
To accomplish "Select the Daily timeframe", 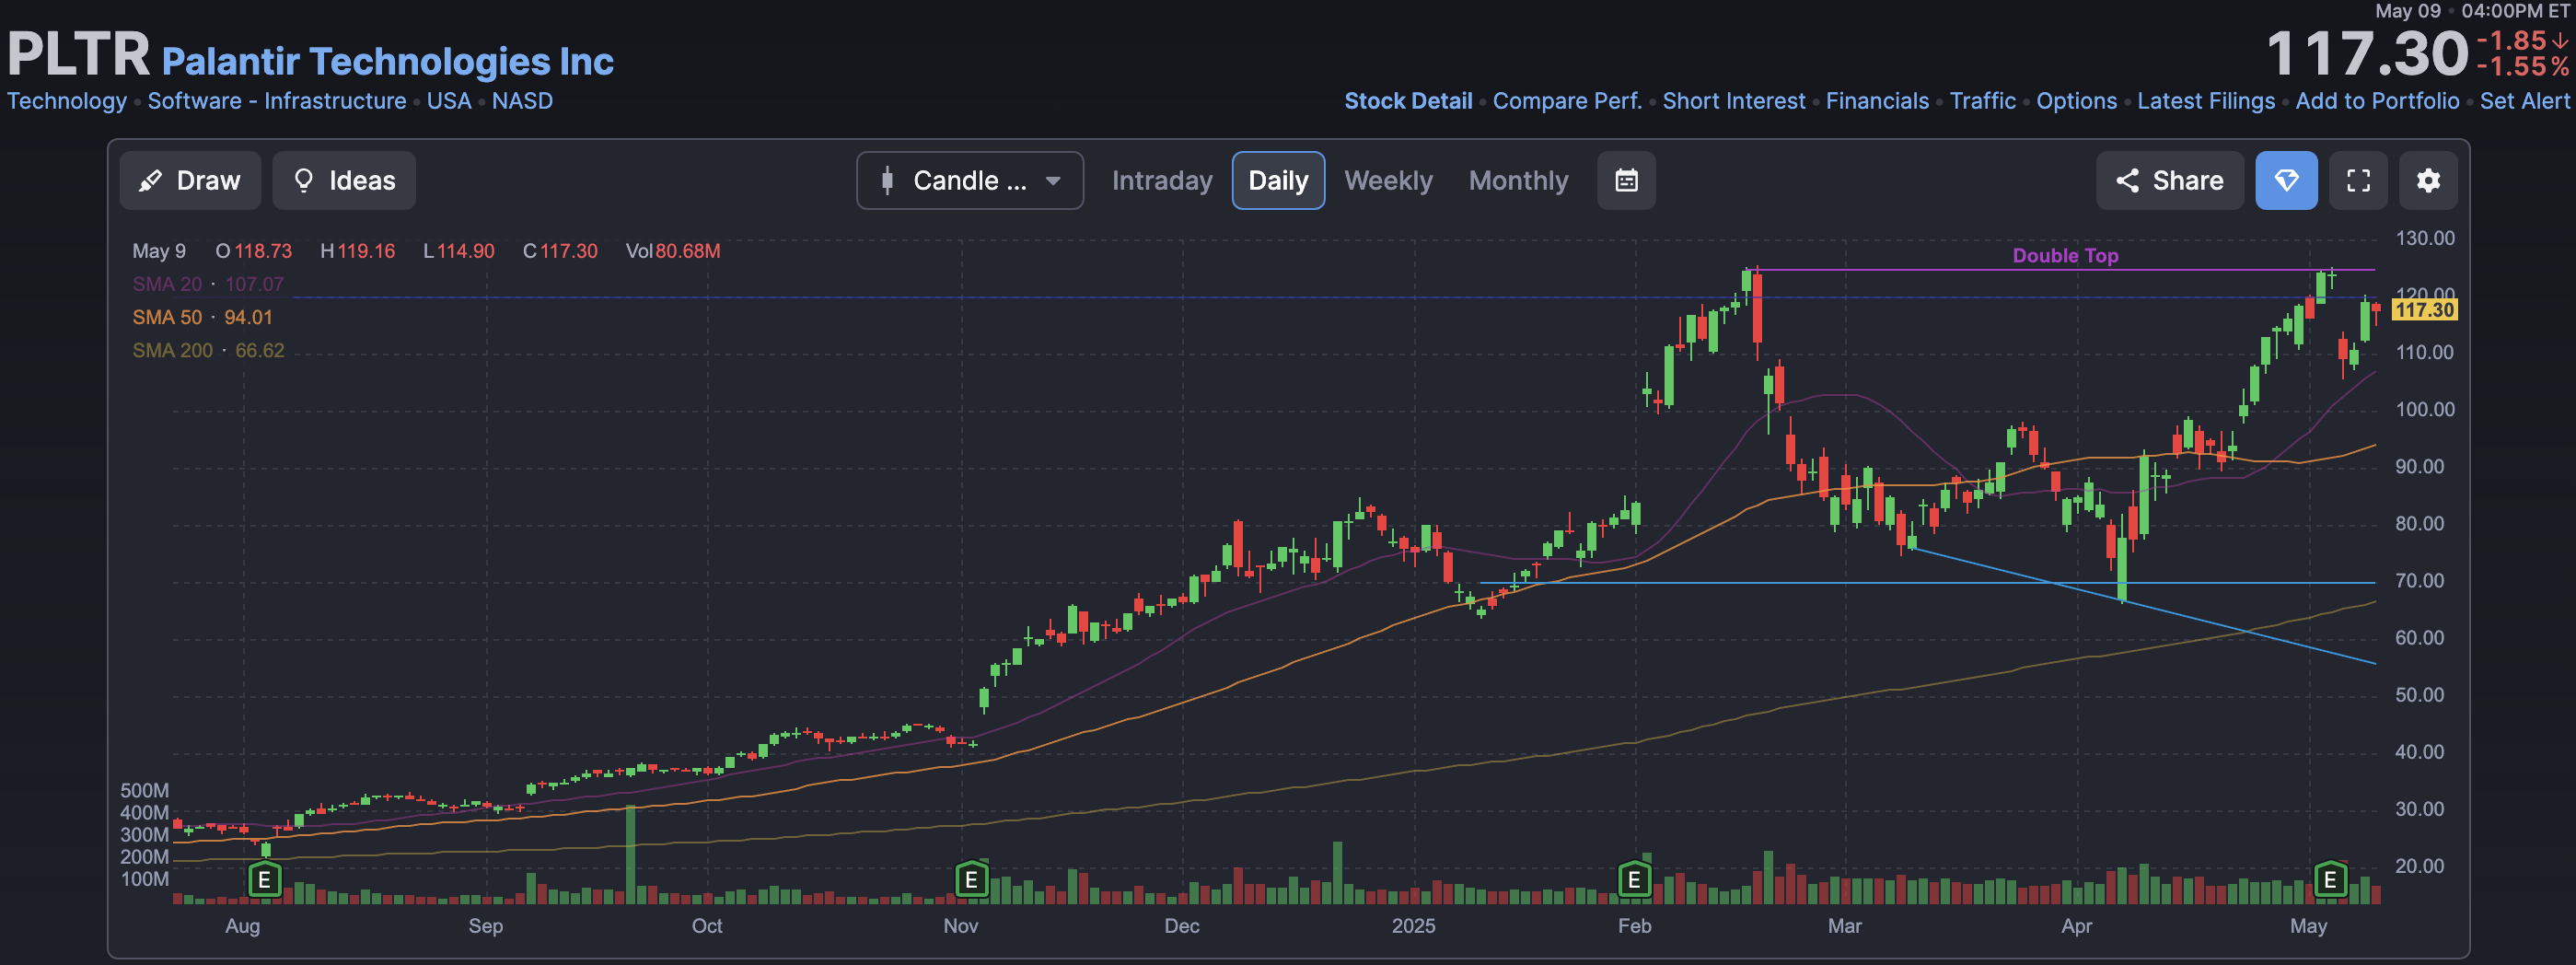I will (x=1278, y=181).
